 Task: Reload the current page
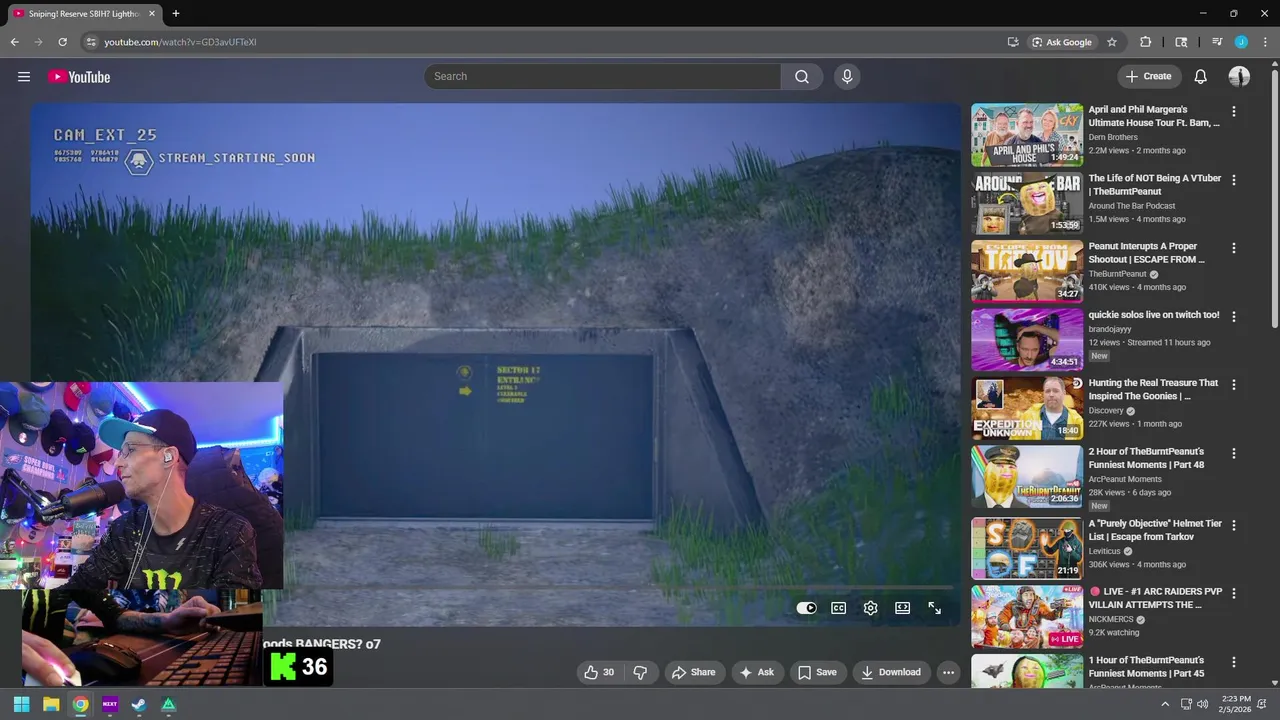(62, 42)
